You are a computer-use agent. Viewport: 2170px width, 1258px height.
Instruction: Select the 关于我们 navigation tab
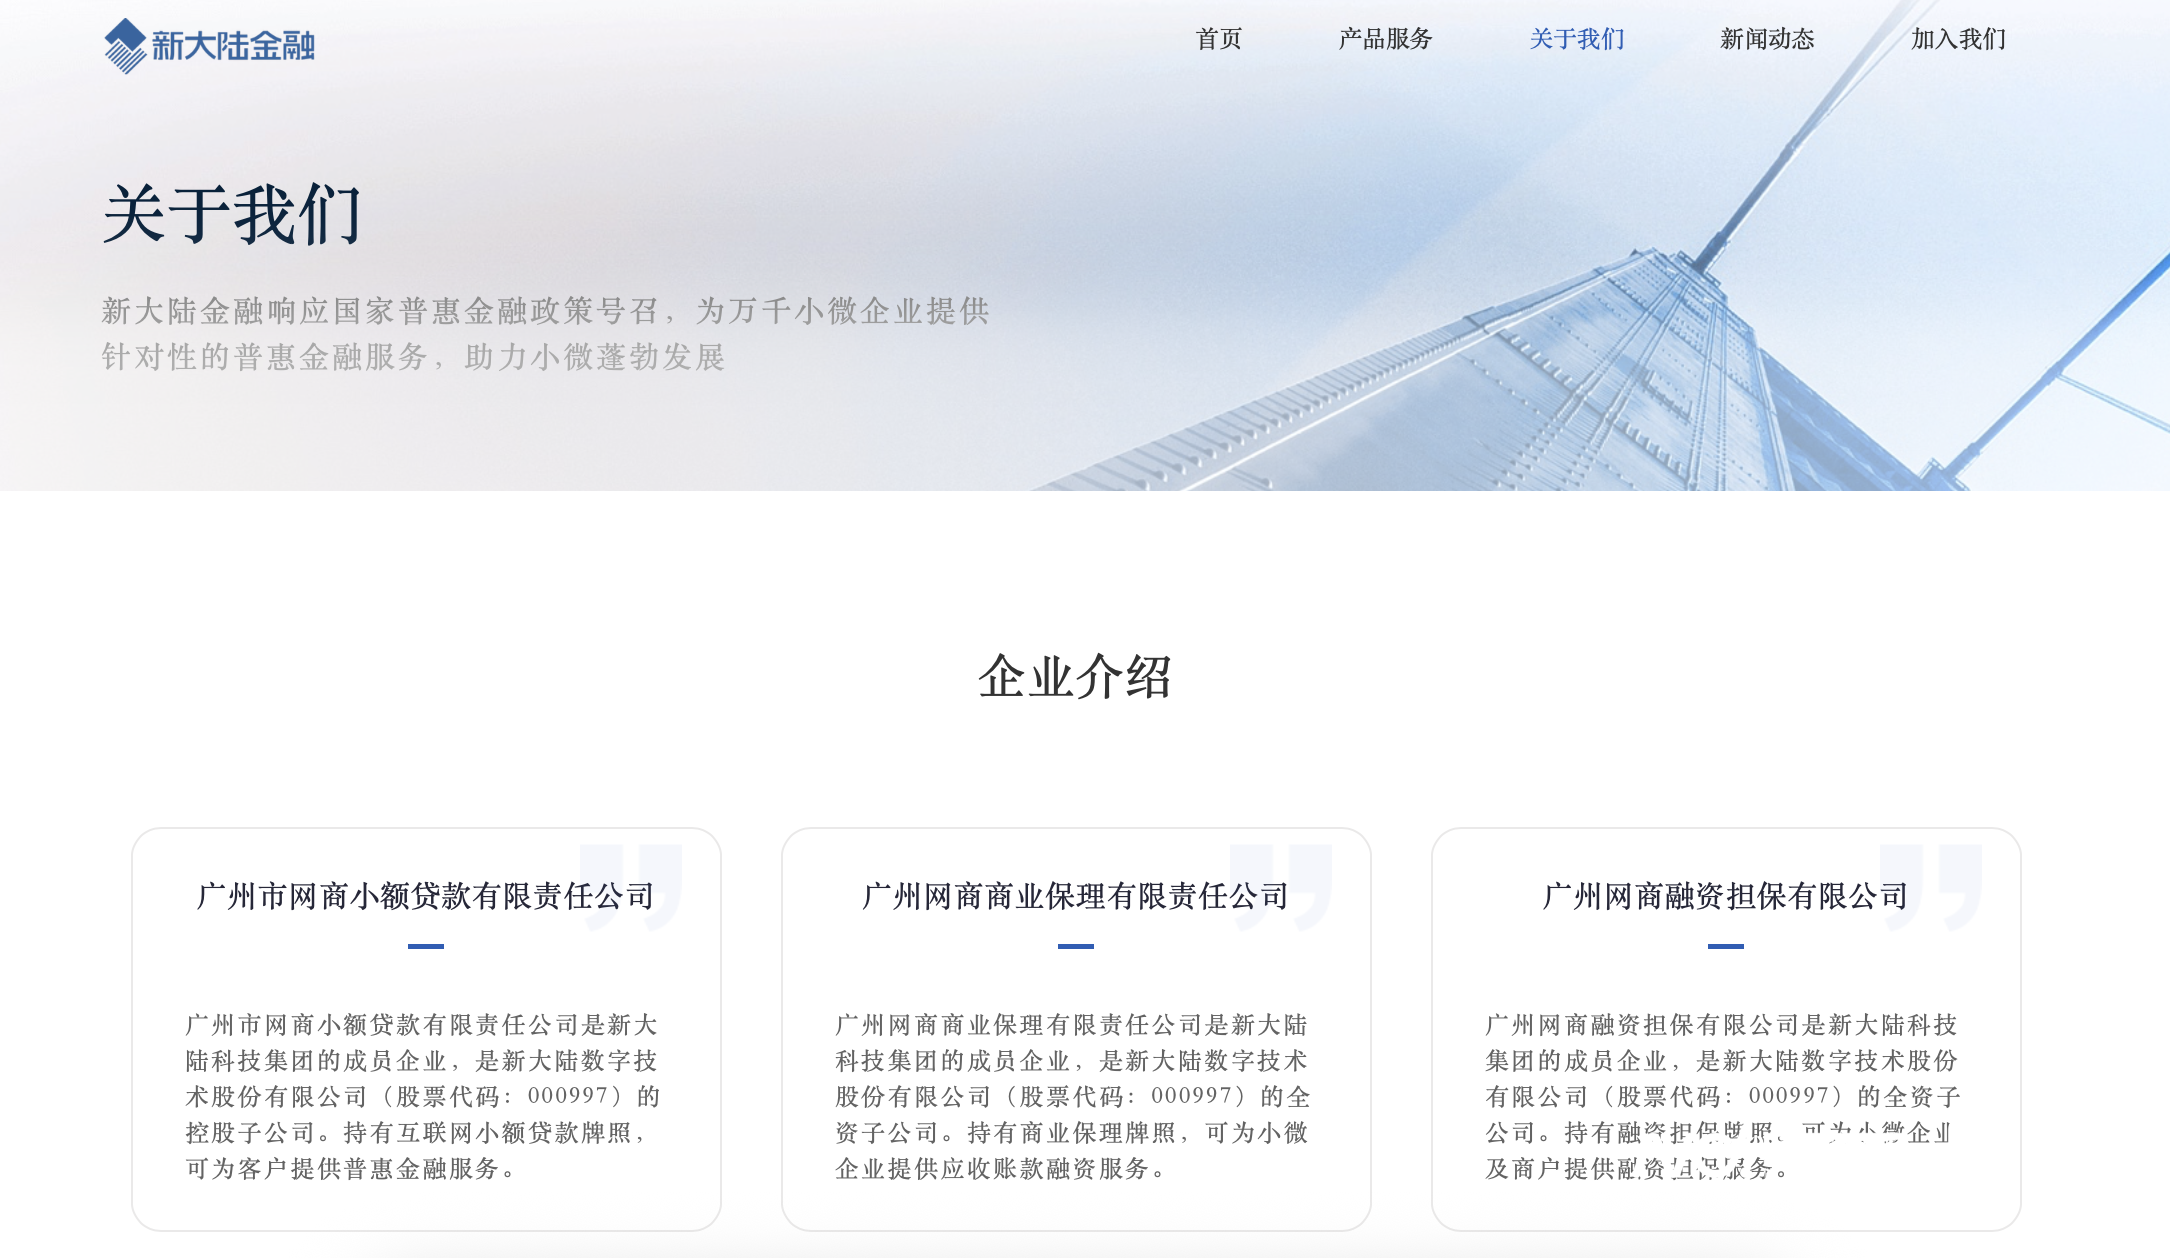[1576, 39]
